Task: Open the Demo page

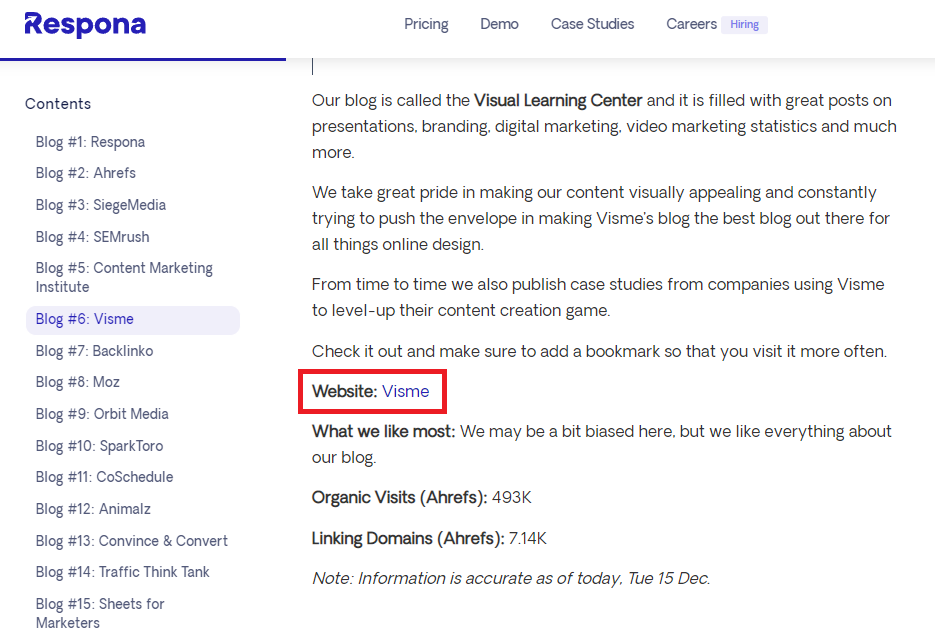Action: point(499,24)
